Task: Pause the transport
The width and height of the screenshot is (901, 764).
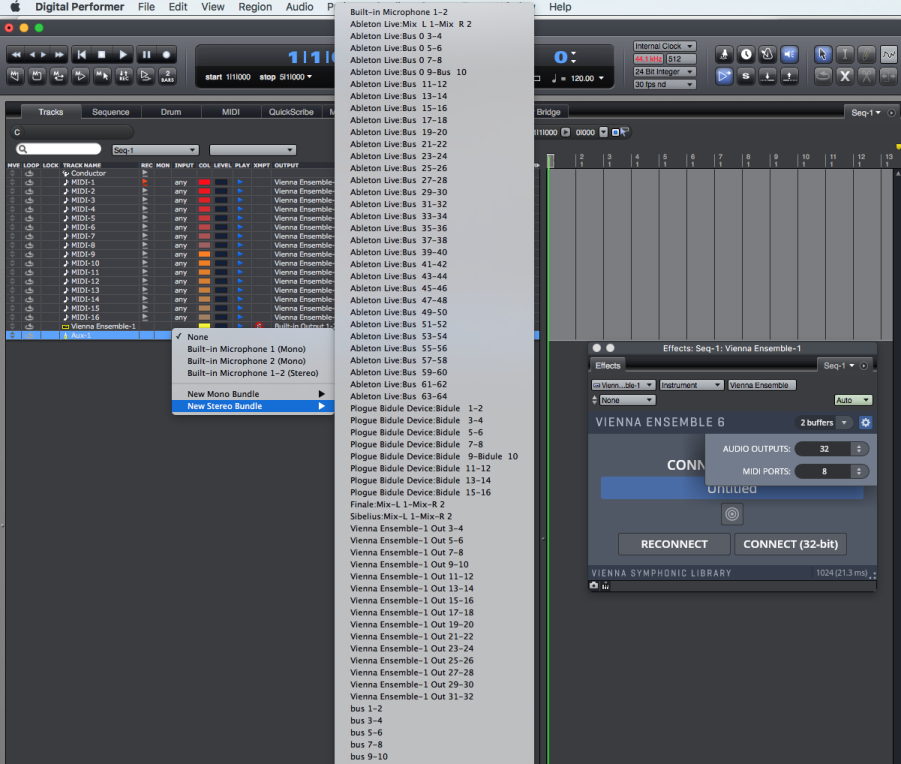Action: [x=147, y=55]
